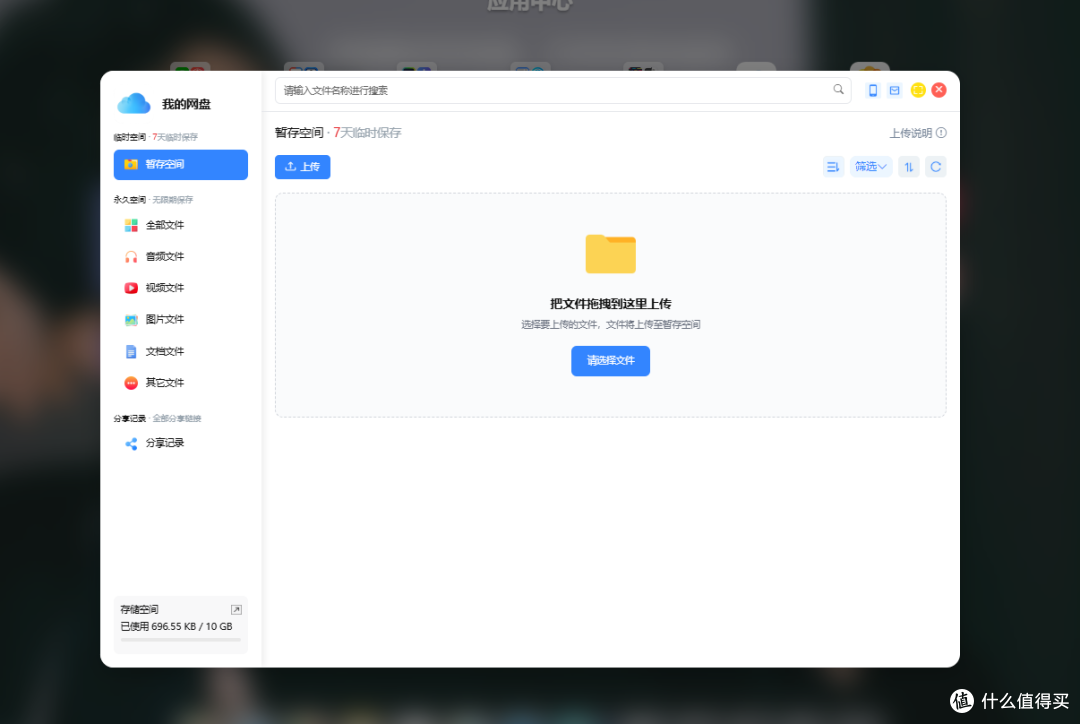Click the 7天临时保存 heading text in the main pane
The height and width of the screenshot is (724, 1080).
click(367, 133)
